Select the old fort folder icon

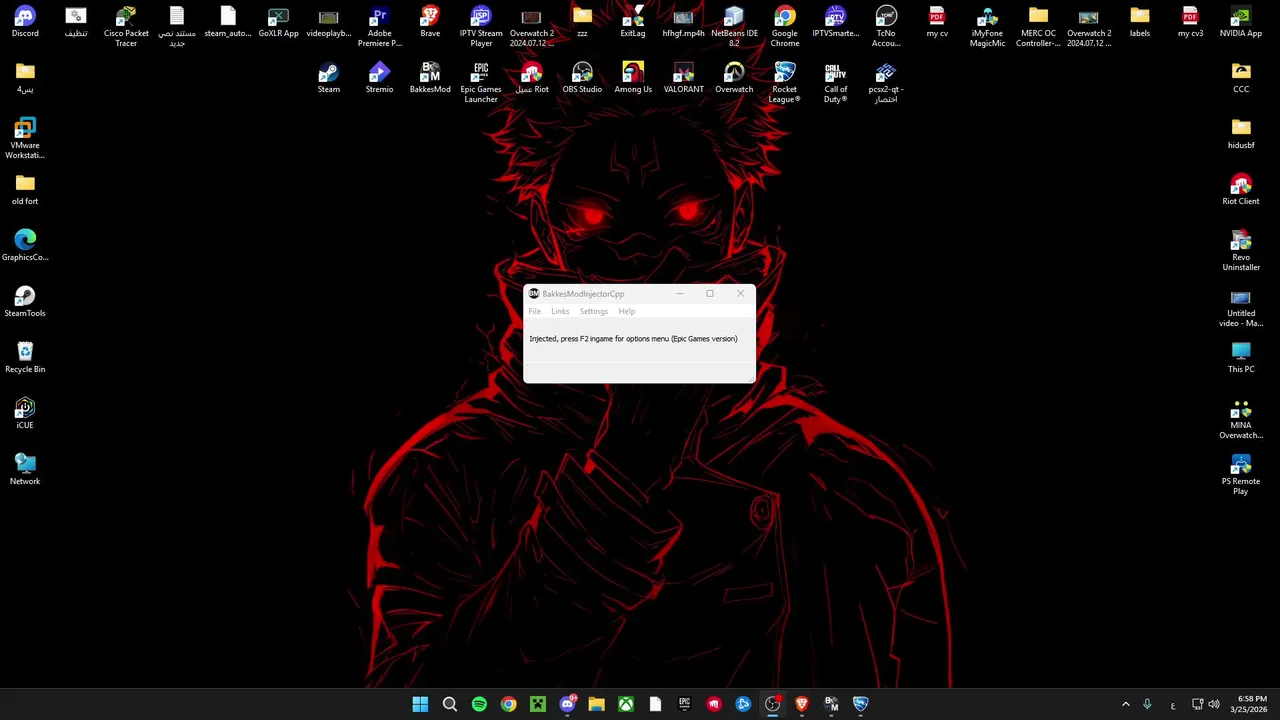25,190
